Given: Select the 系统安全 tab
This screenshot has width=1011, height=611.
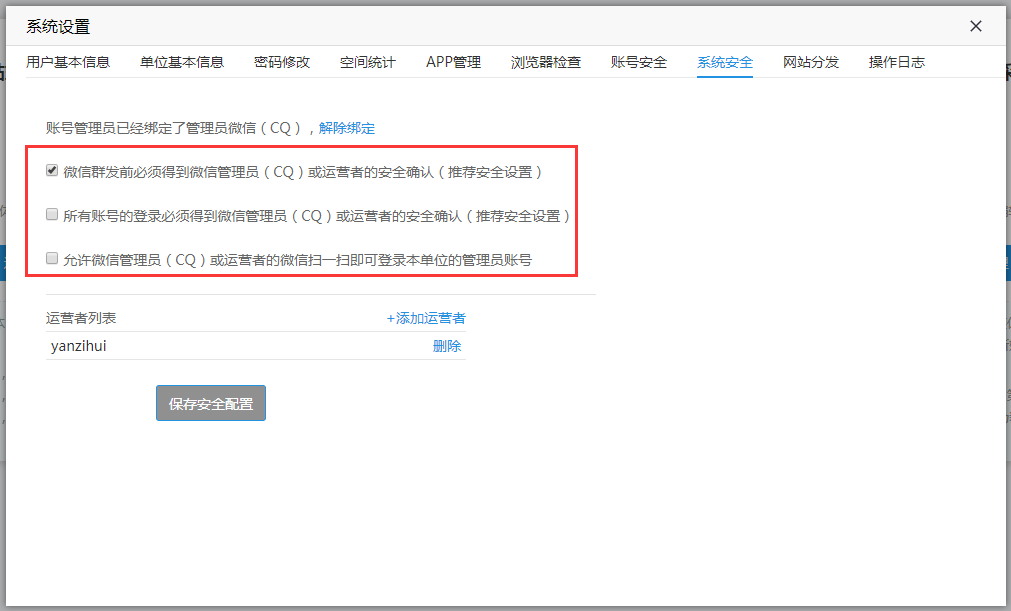Looking at the screenshot, I should (x=725, y=62).
